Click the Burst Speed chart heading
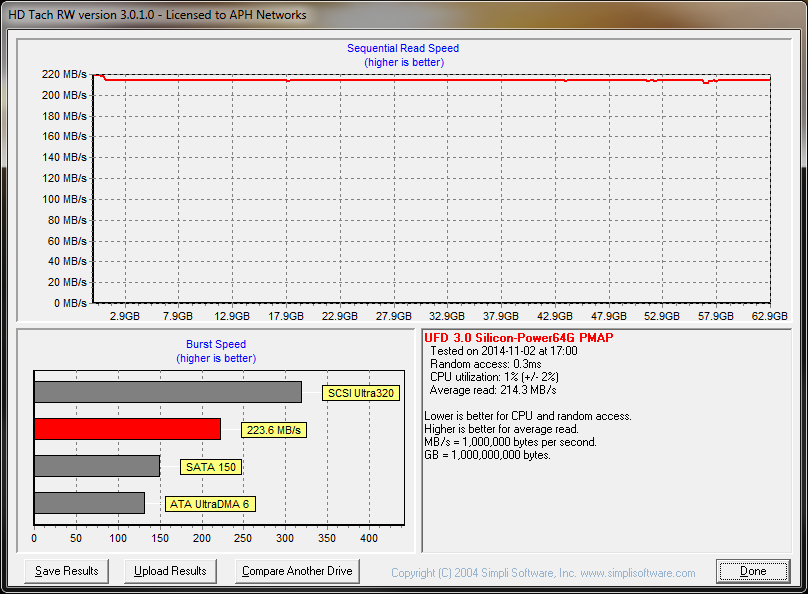This screenshot has width=808, height=594. (x=216, y=344)
